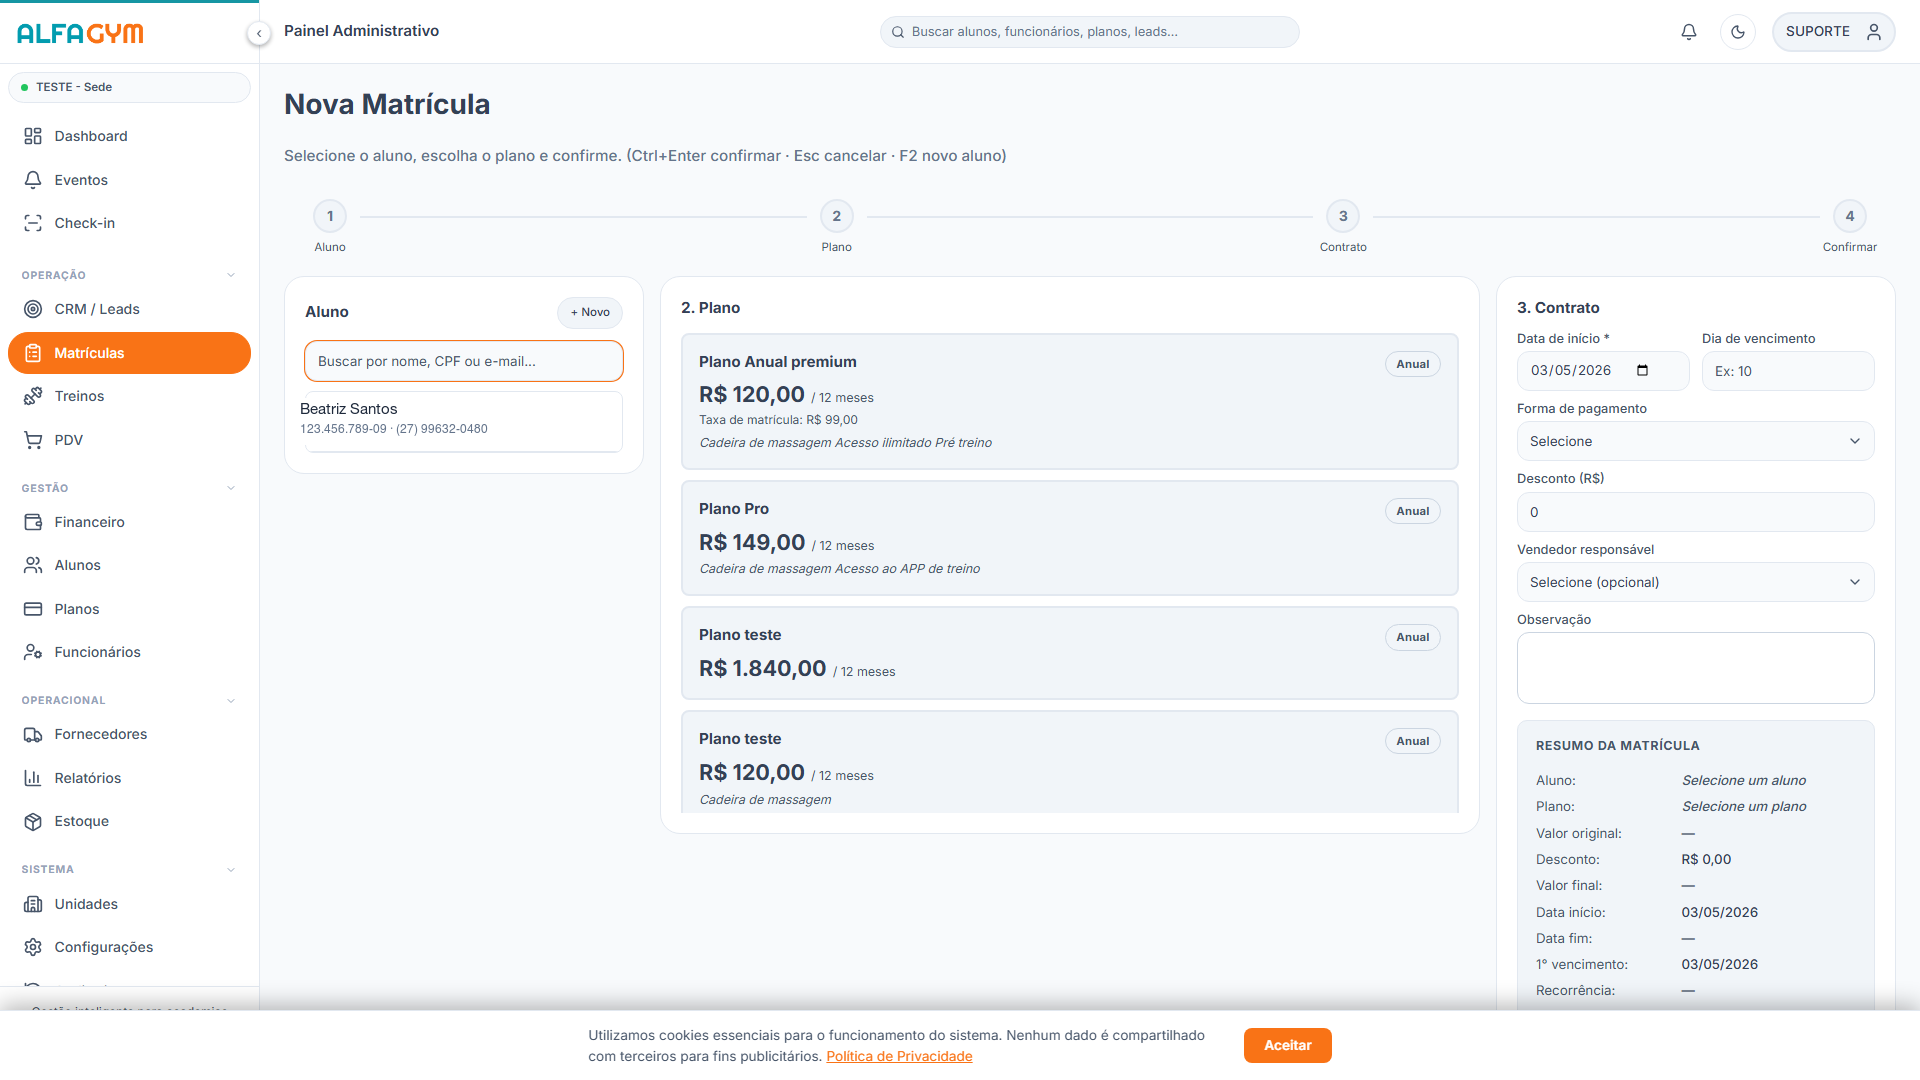Click the Relatórios bar chart icon
Viewport: 1920px width, 1080px height.
(x=33, y=778)
